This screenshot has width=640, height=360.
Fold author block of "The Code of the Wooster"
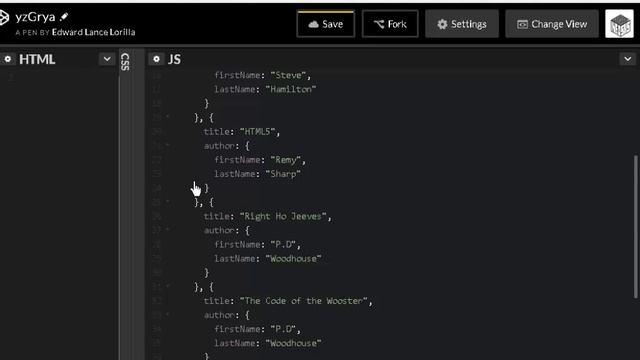tap(167, 314)
